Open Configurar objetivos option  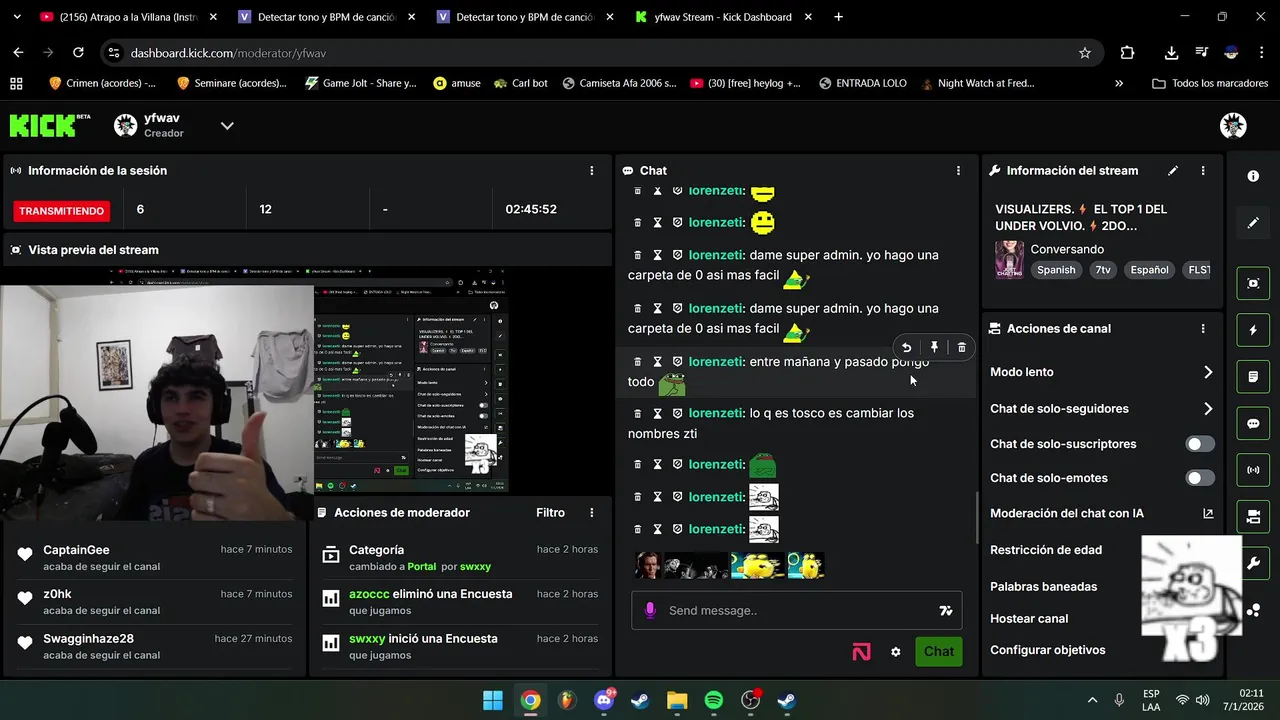tap(1048, 650)
